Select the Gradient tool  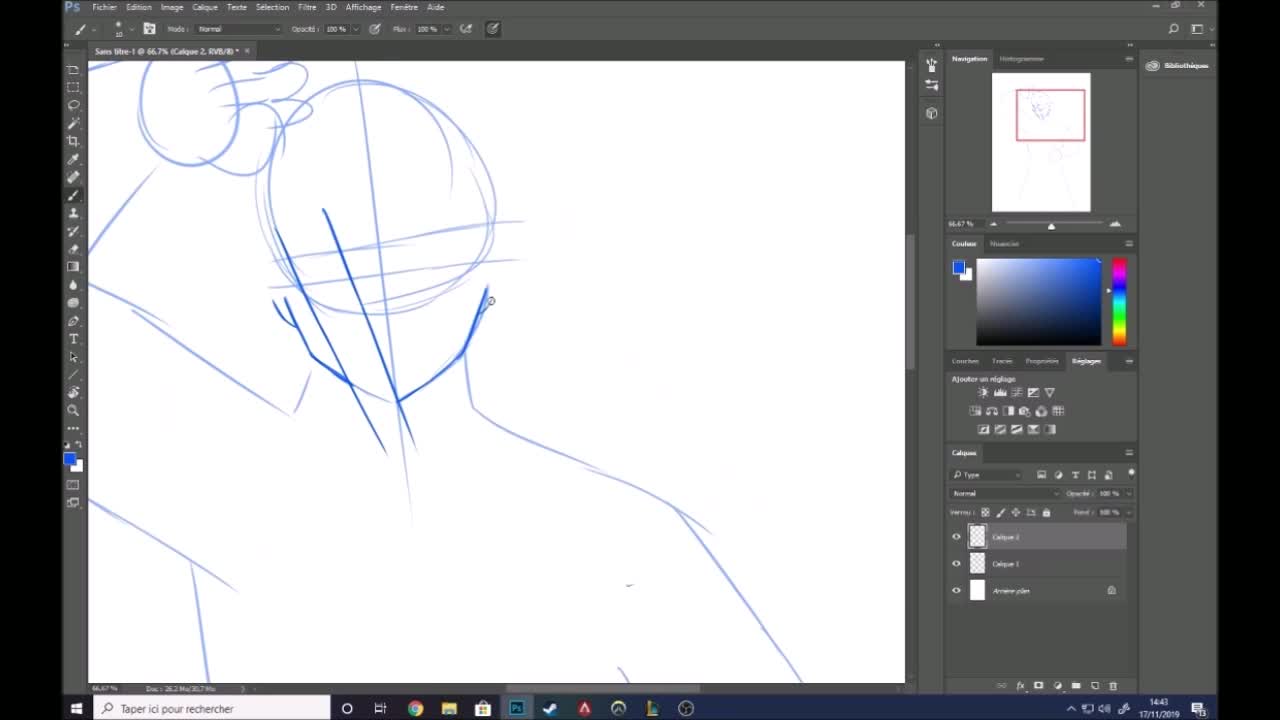tap(73, 267)
